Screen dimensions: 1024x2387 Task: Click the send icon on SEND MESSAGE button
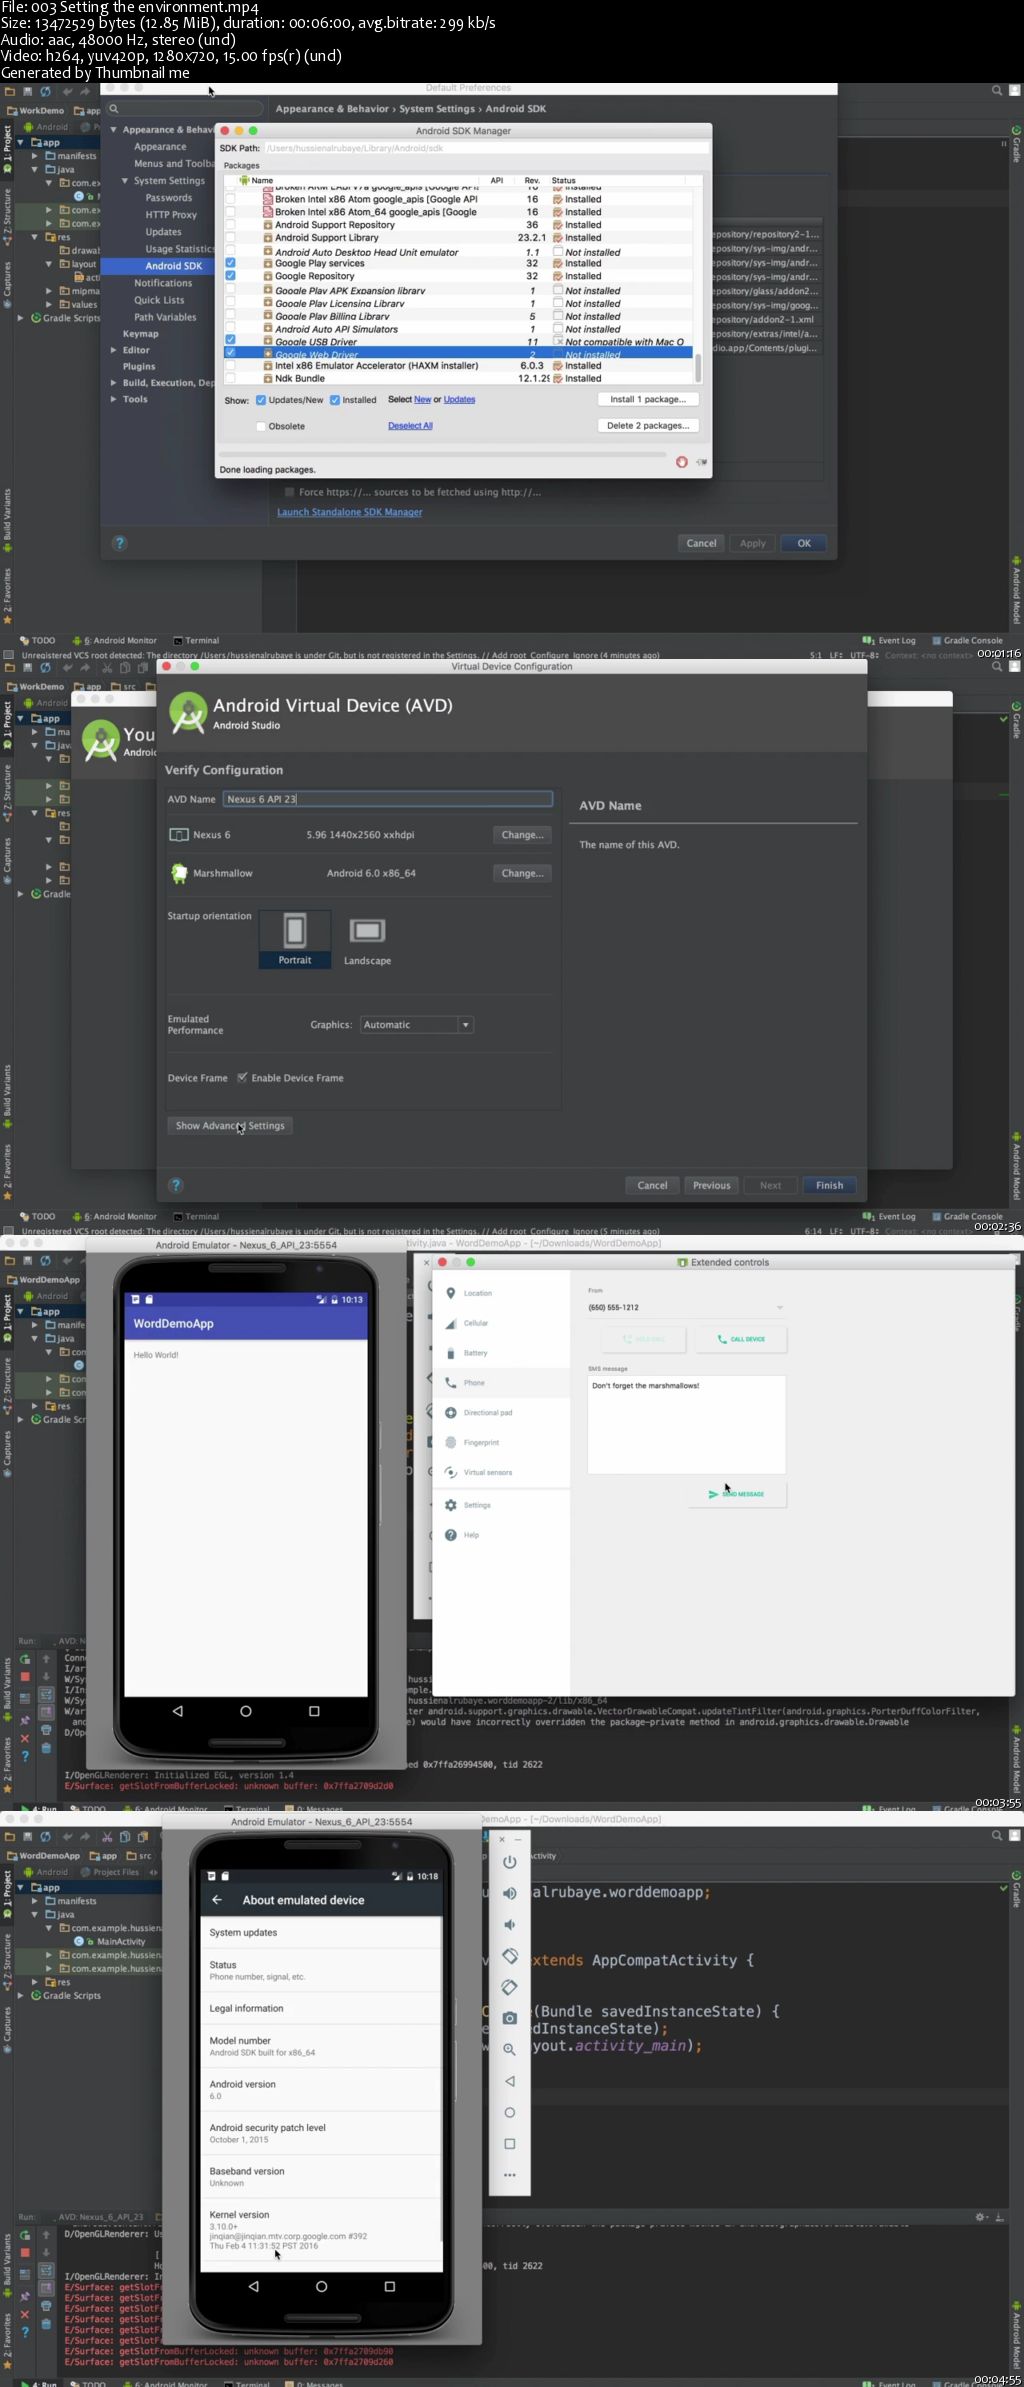click(x=713, y=1494)
